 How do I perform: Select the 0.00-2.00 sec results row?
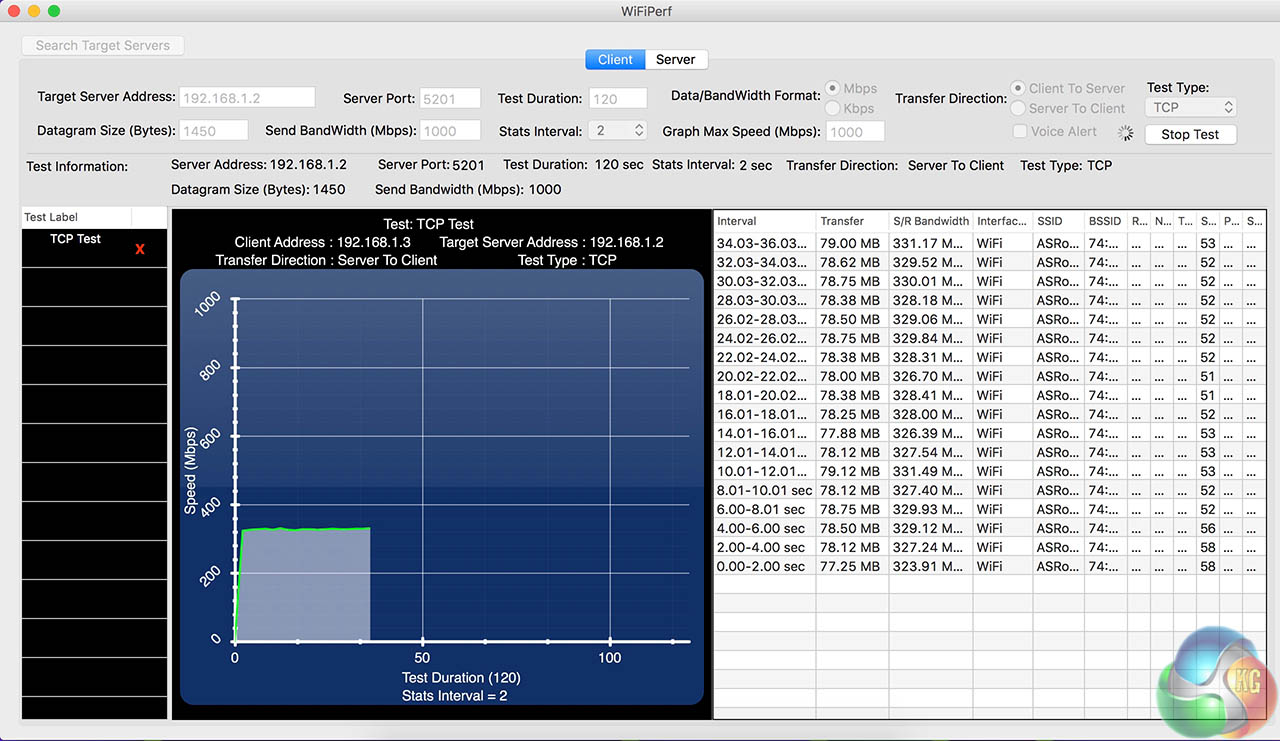(761, 566)
